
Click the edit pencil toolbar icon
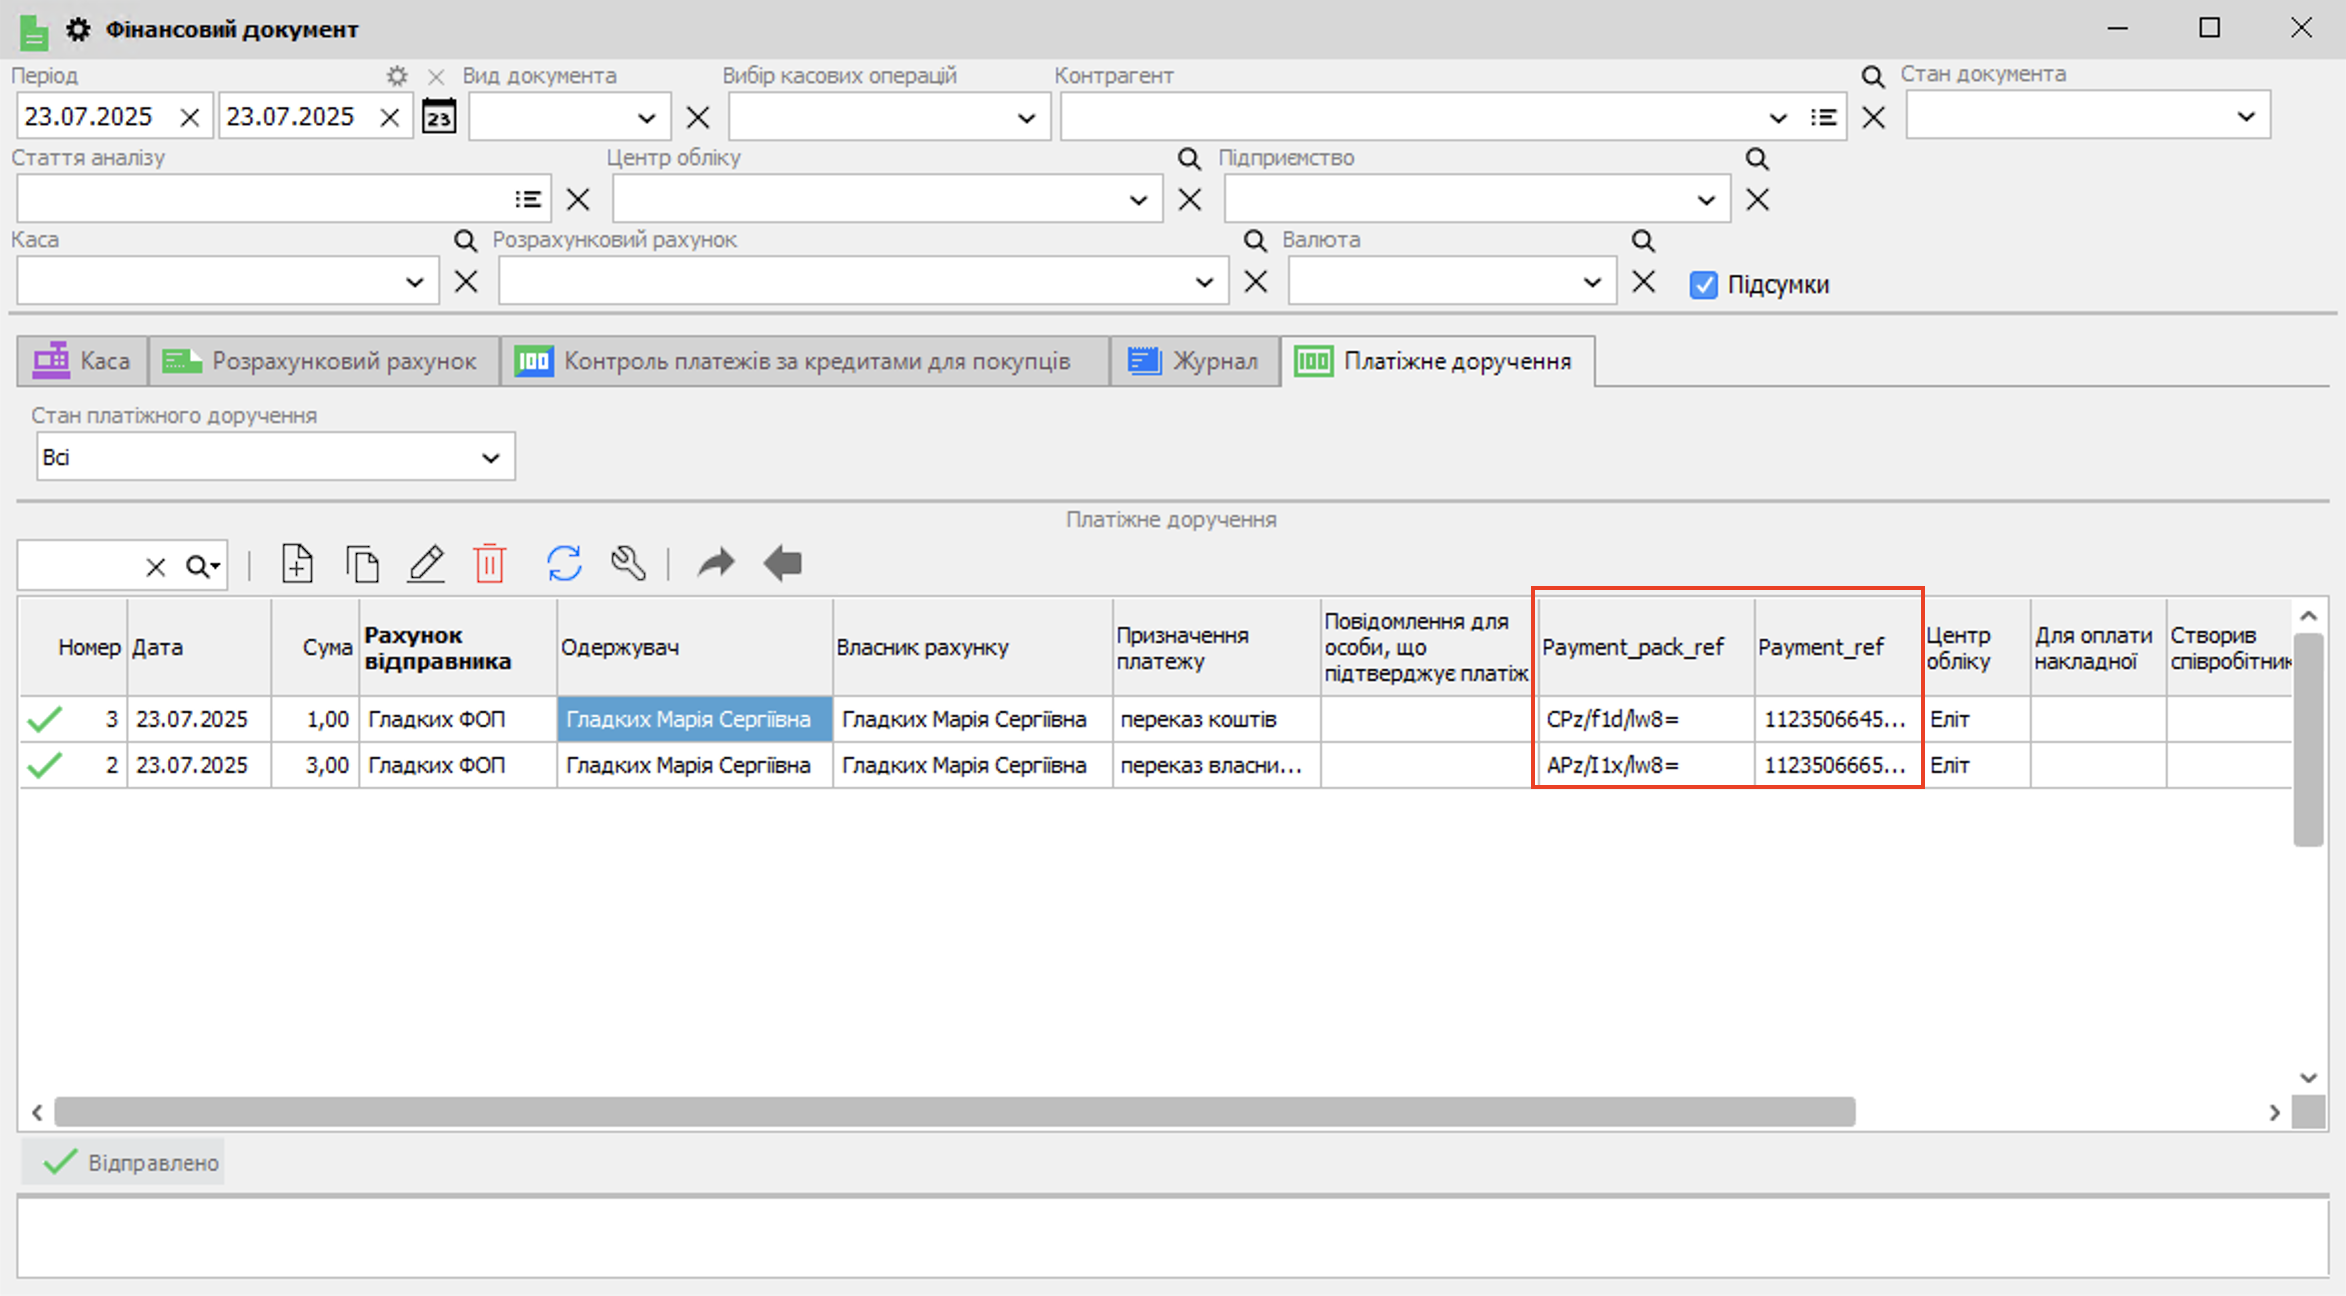(426, 564)
